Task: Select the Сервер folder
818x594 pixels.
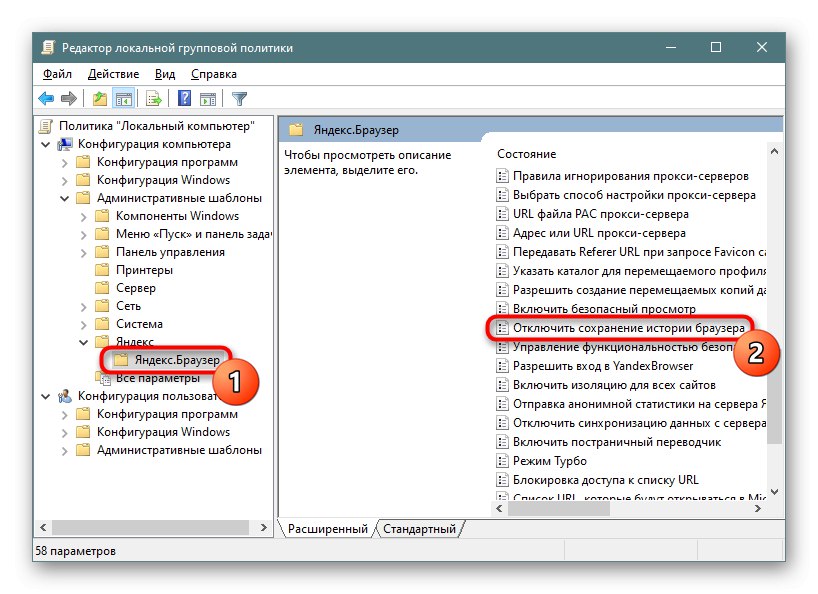Action: [x=136, y=288]
